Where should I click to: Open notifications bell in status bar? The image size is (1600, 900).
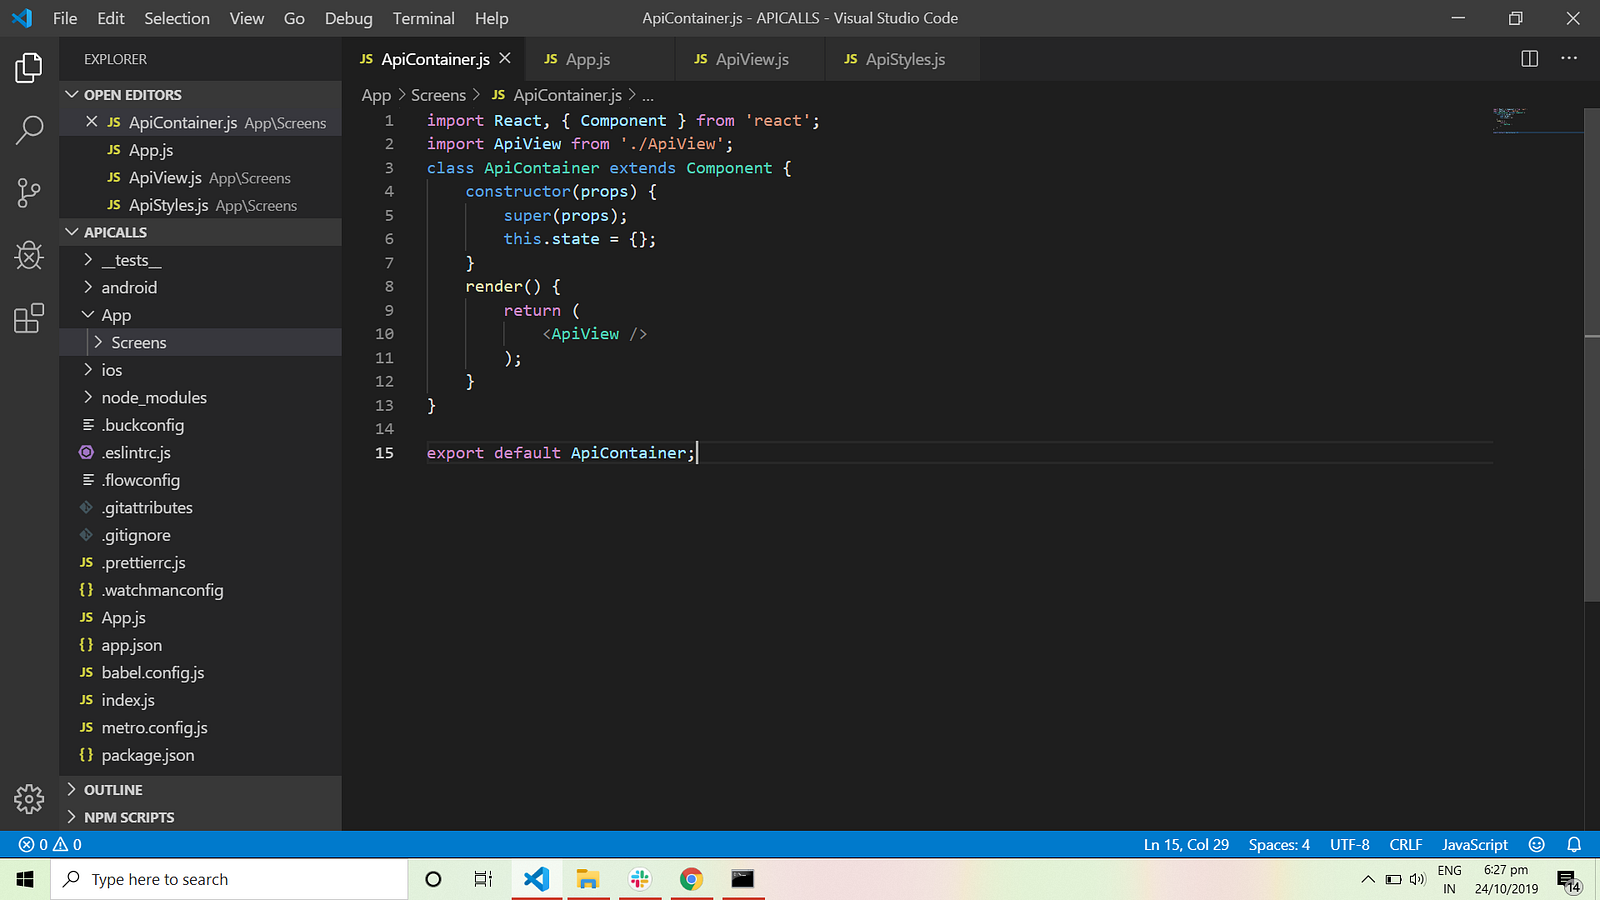click(1574, 845)
